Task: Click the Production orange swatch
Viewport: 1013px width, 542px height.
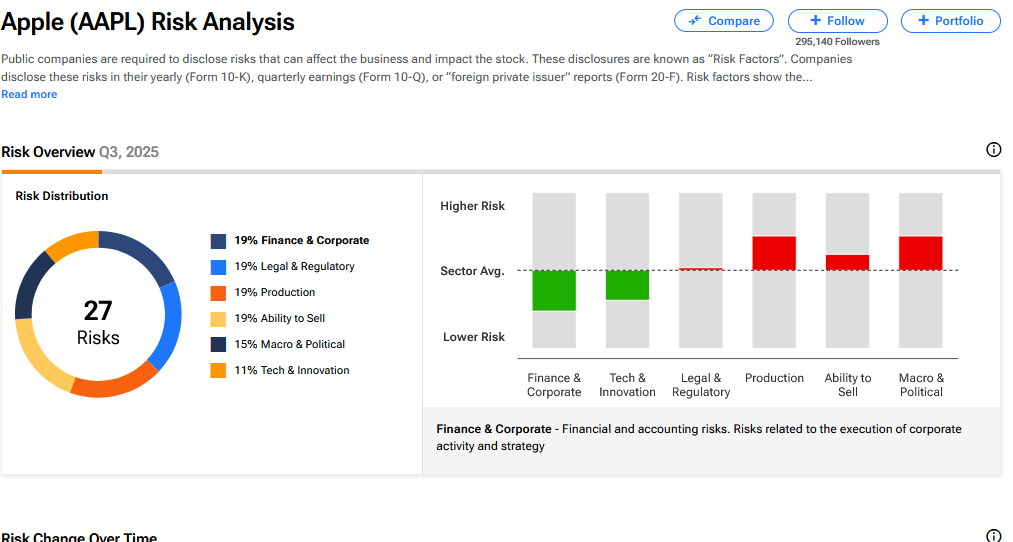Action: [x=218, y=293]
